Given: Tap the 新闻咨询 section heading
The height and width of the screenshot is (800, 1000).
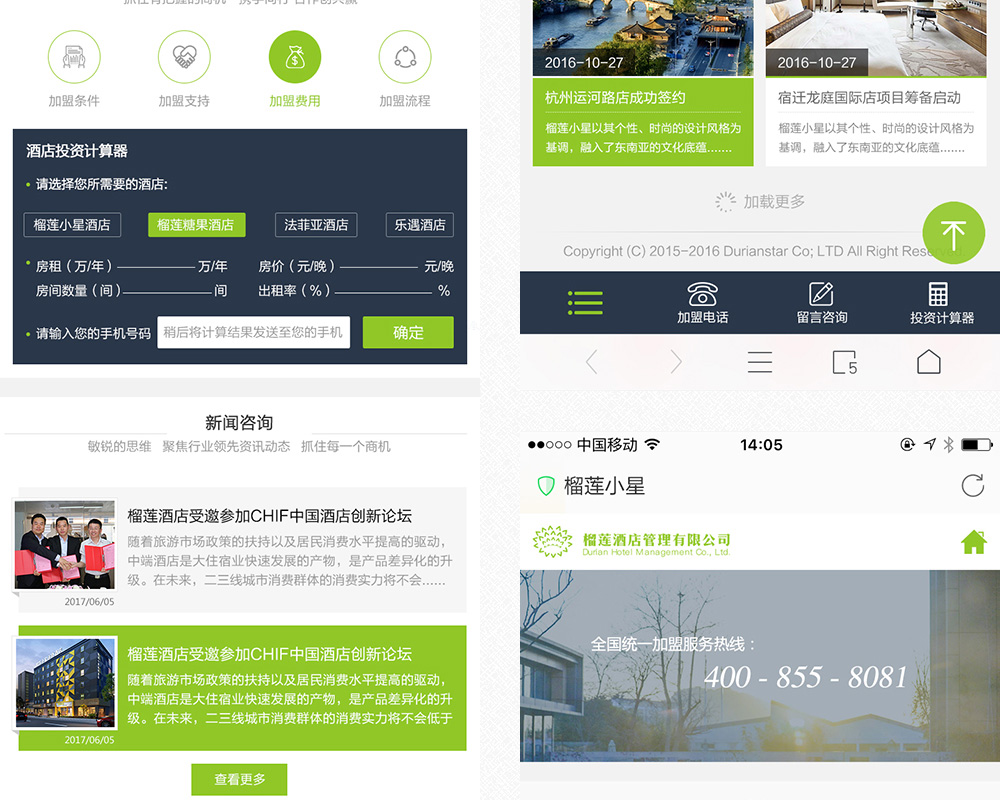Looking at the screenshot, I should coord(239,422).
